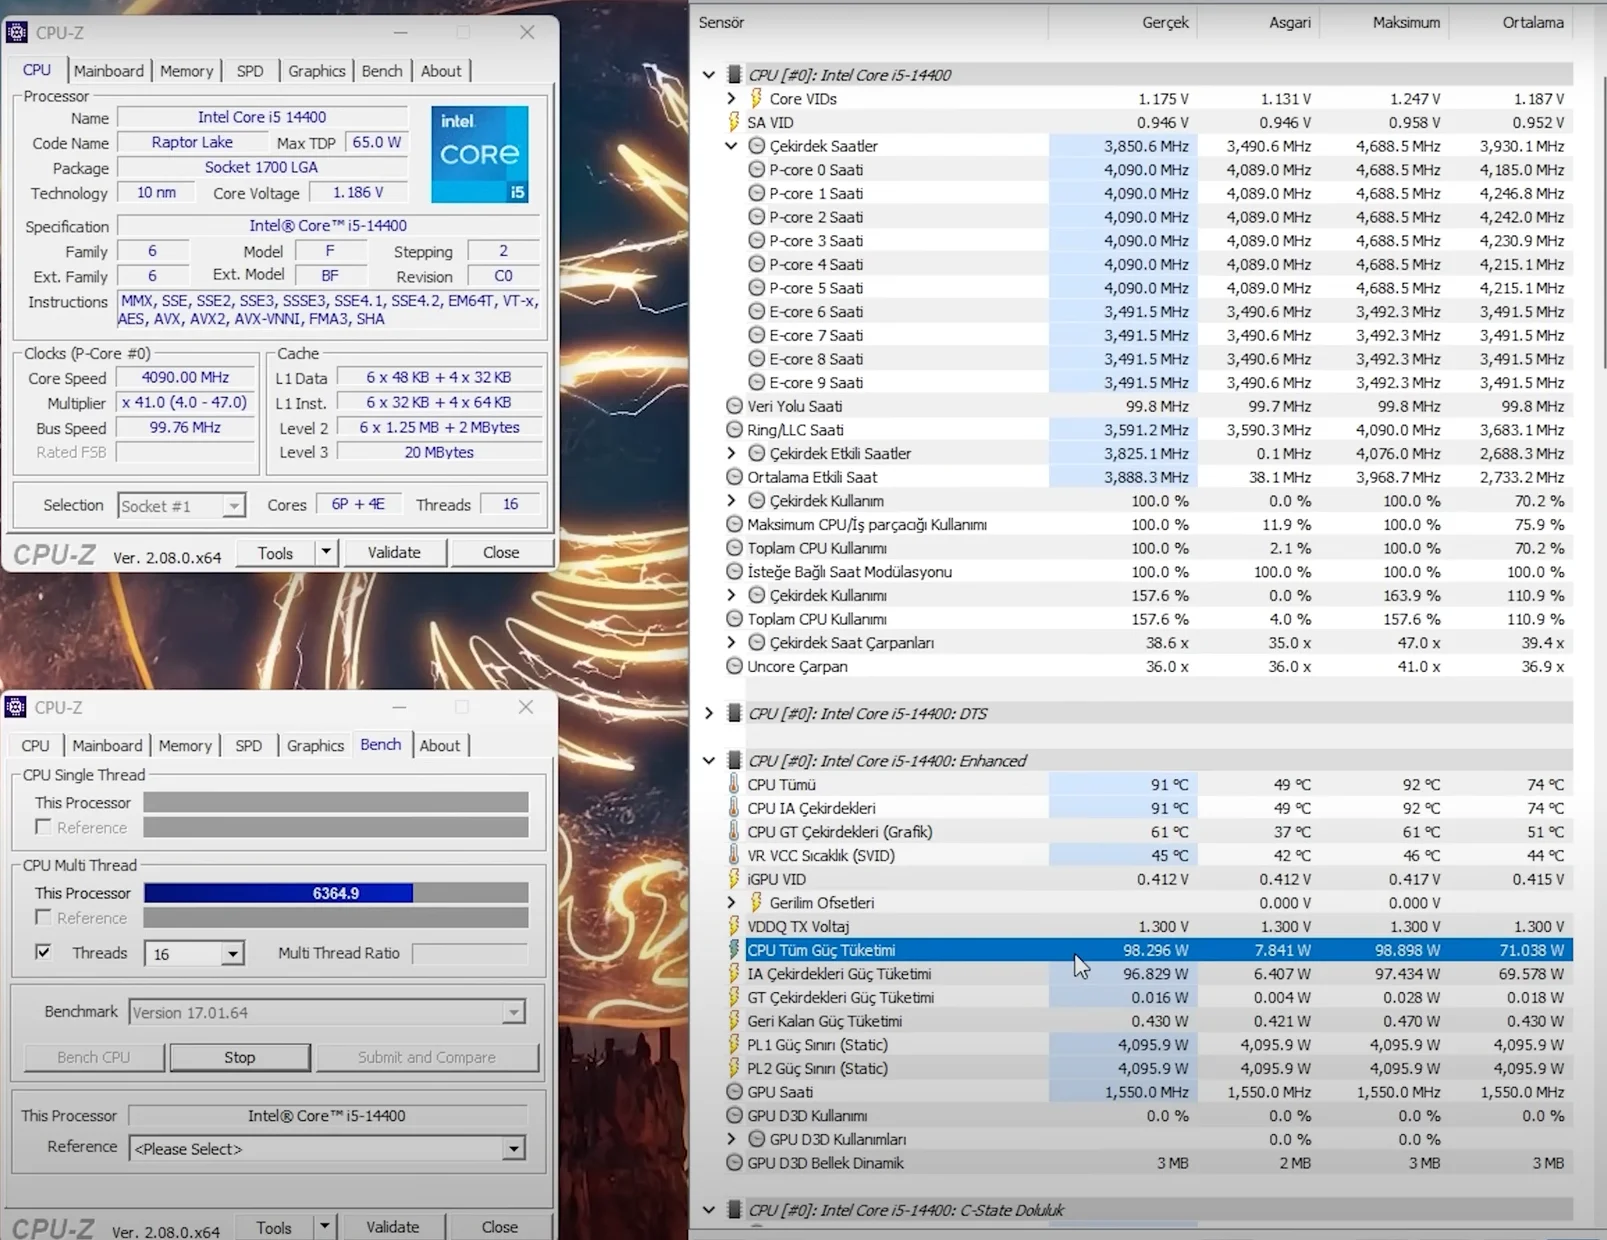Click the thermometer icon next to CPU Tümü
Screen dimensions: 1607x1240
pyautogui.click(x=734, y=785)
